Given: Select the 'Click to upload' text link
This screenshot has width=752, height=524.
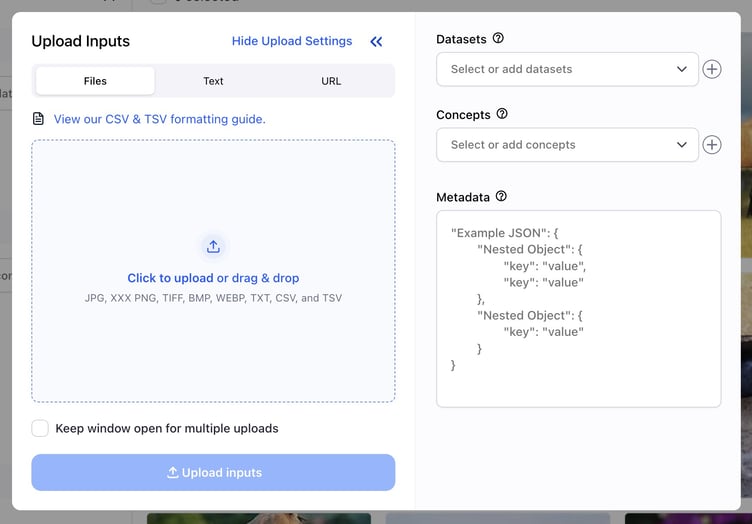Looking at the screenshot, I should click(170, 278).
